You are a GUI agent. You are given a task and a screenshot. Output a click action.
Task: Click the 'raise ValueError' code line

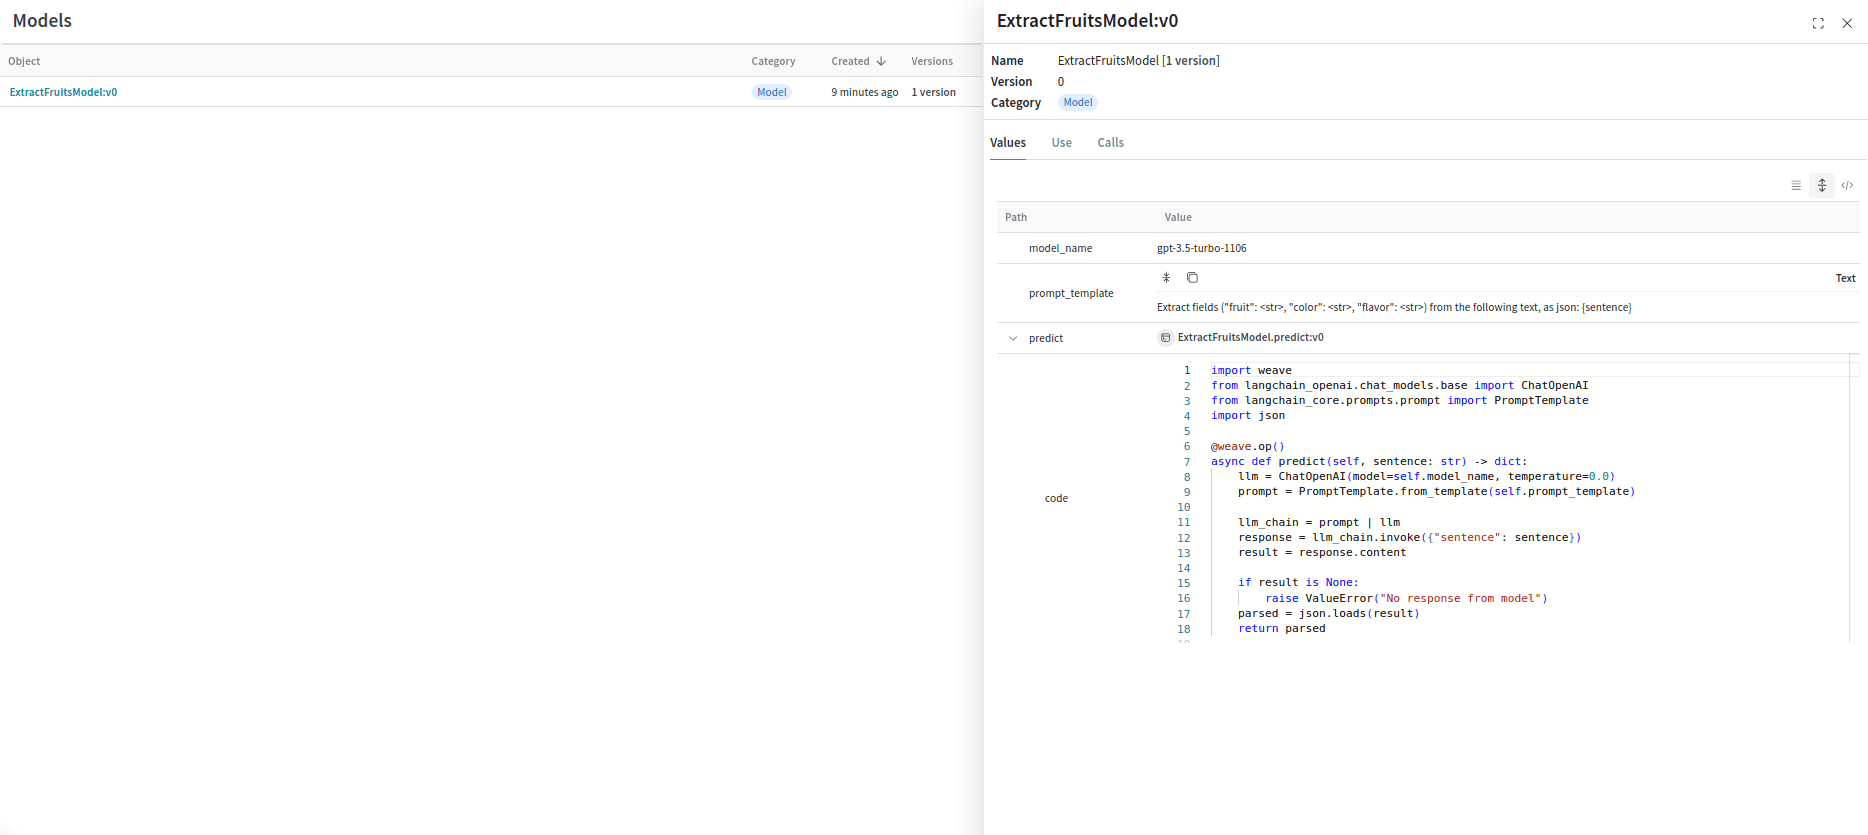click(x=1406, y=598)
